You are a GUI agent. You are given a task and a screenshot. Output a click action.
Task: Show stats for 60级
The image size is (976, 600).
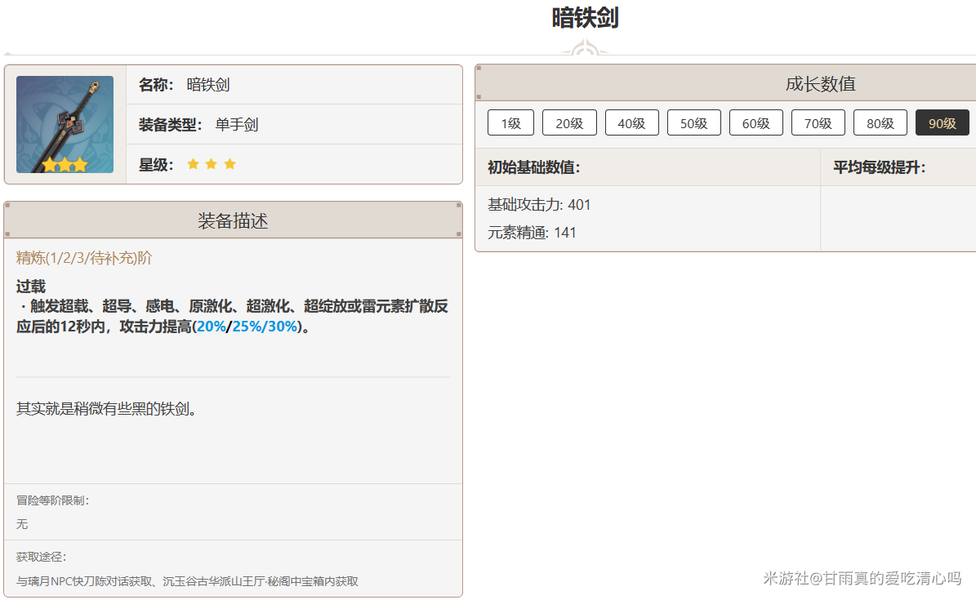point(755,123)
